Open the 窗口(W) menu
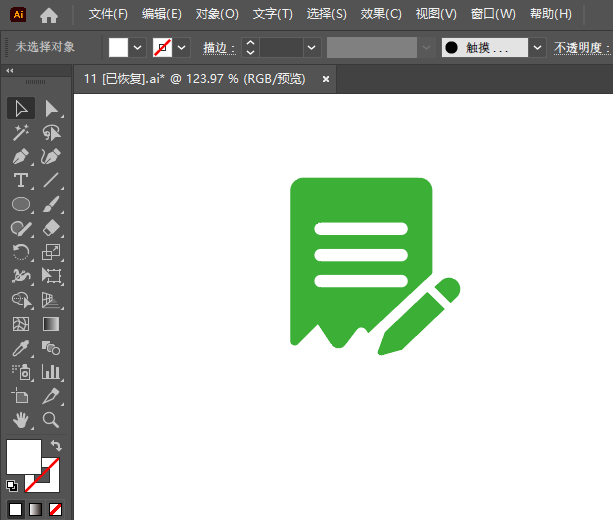The image size is (613, 520). tap(493, 14)
